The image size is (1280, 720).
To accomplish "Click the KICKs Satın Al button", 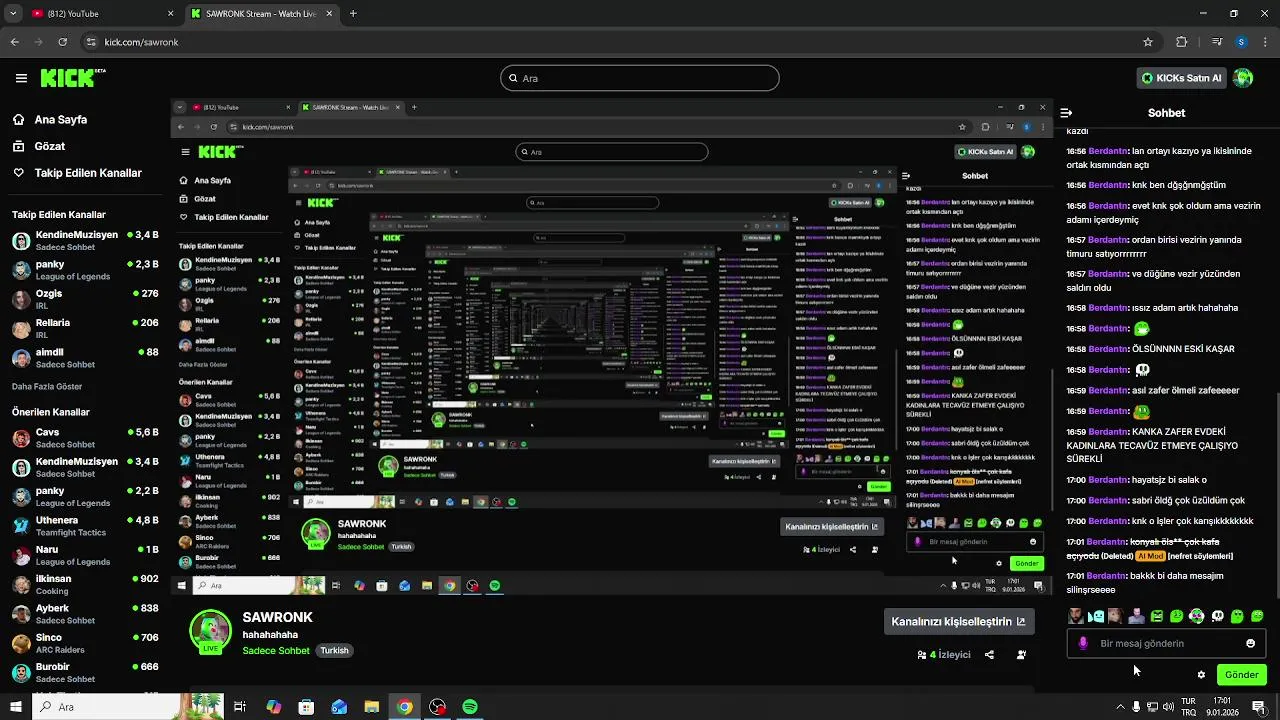I will [x=1183, y=78].
